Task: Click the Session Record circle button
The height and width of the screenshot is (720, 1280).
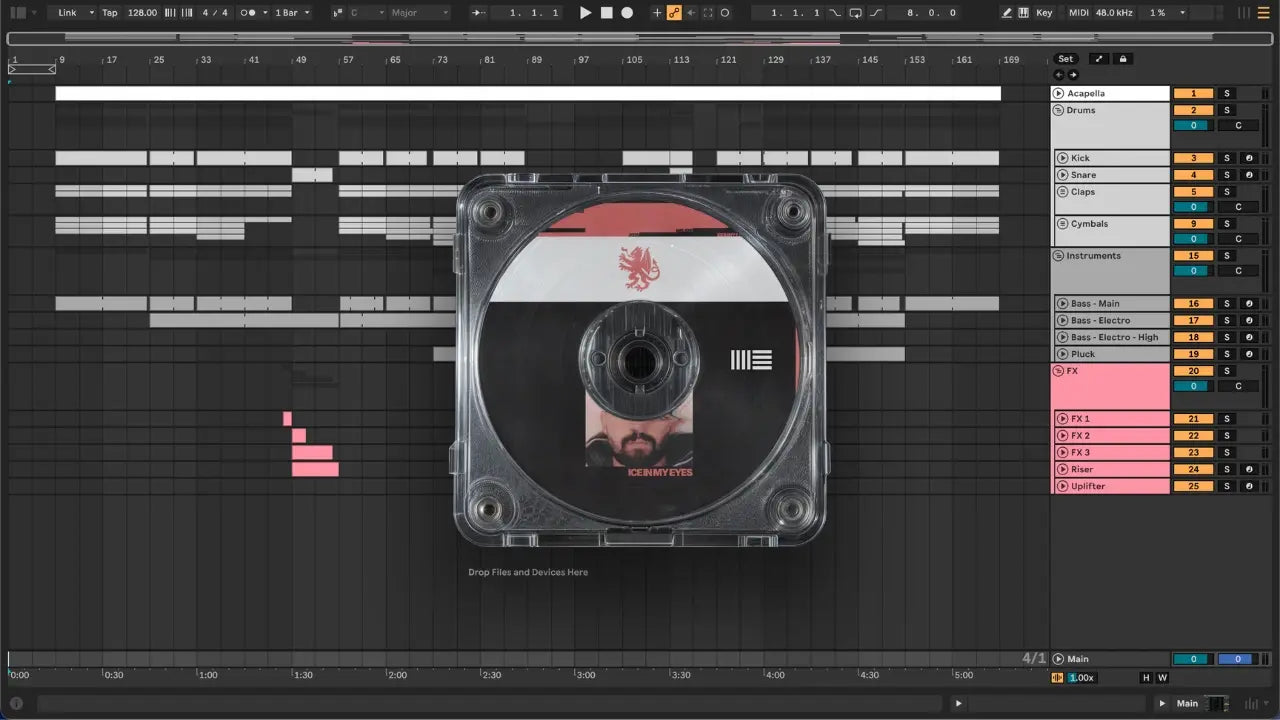Action: tap(725, 13)
